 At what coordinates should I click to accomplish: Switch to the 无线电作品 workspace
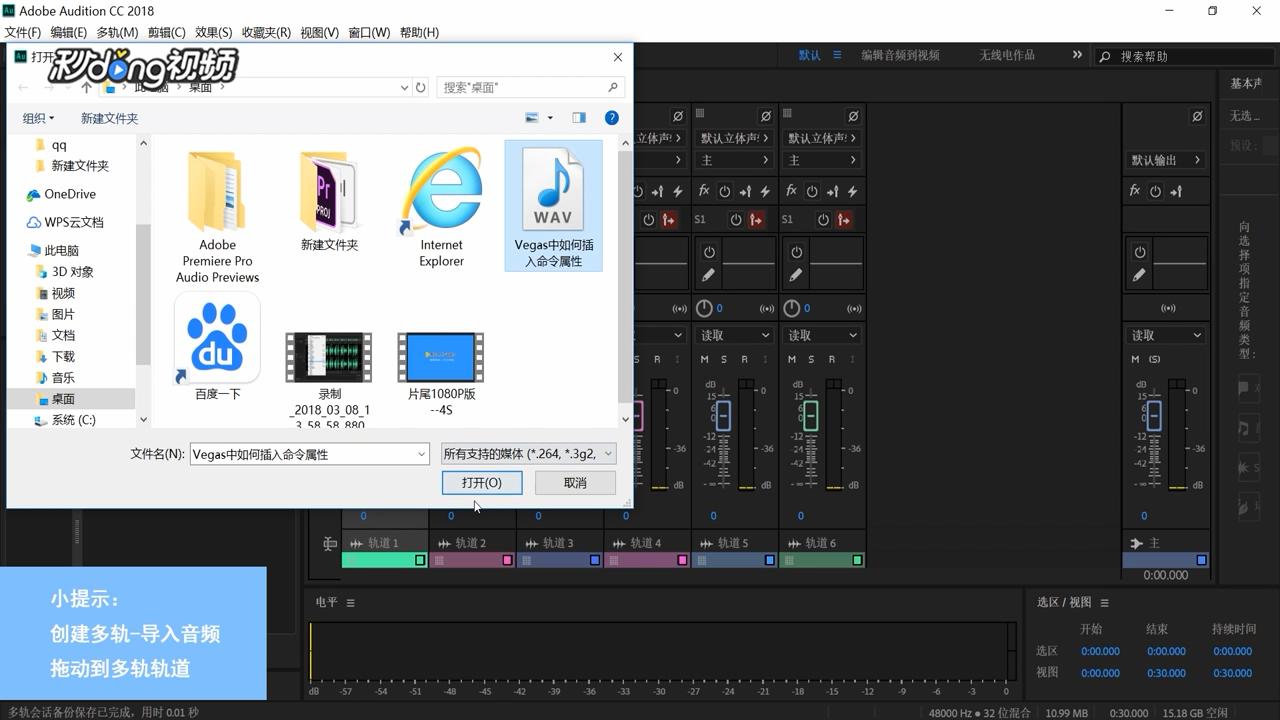tap(1007, 55)
